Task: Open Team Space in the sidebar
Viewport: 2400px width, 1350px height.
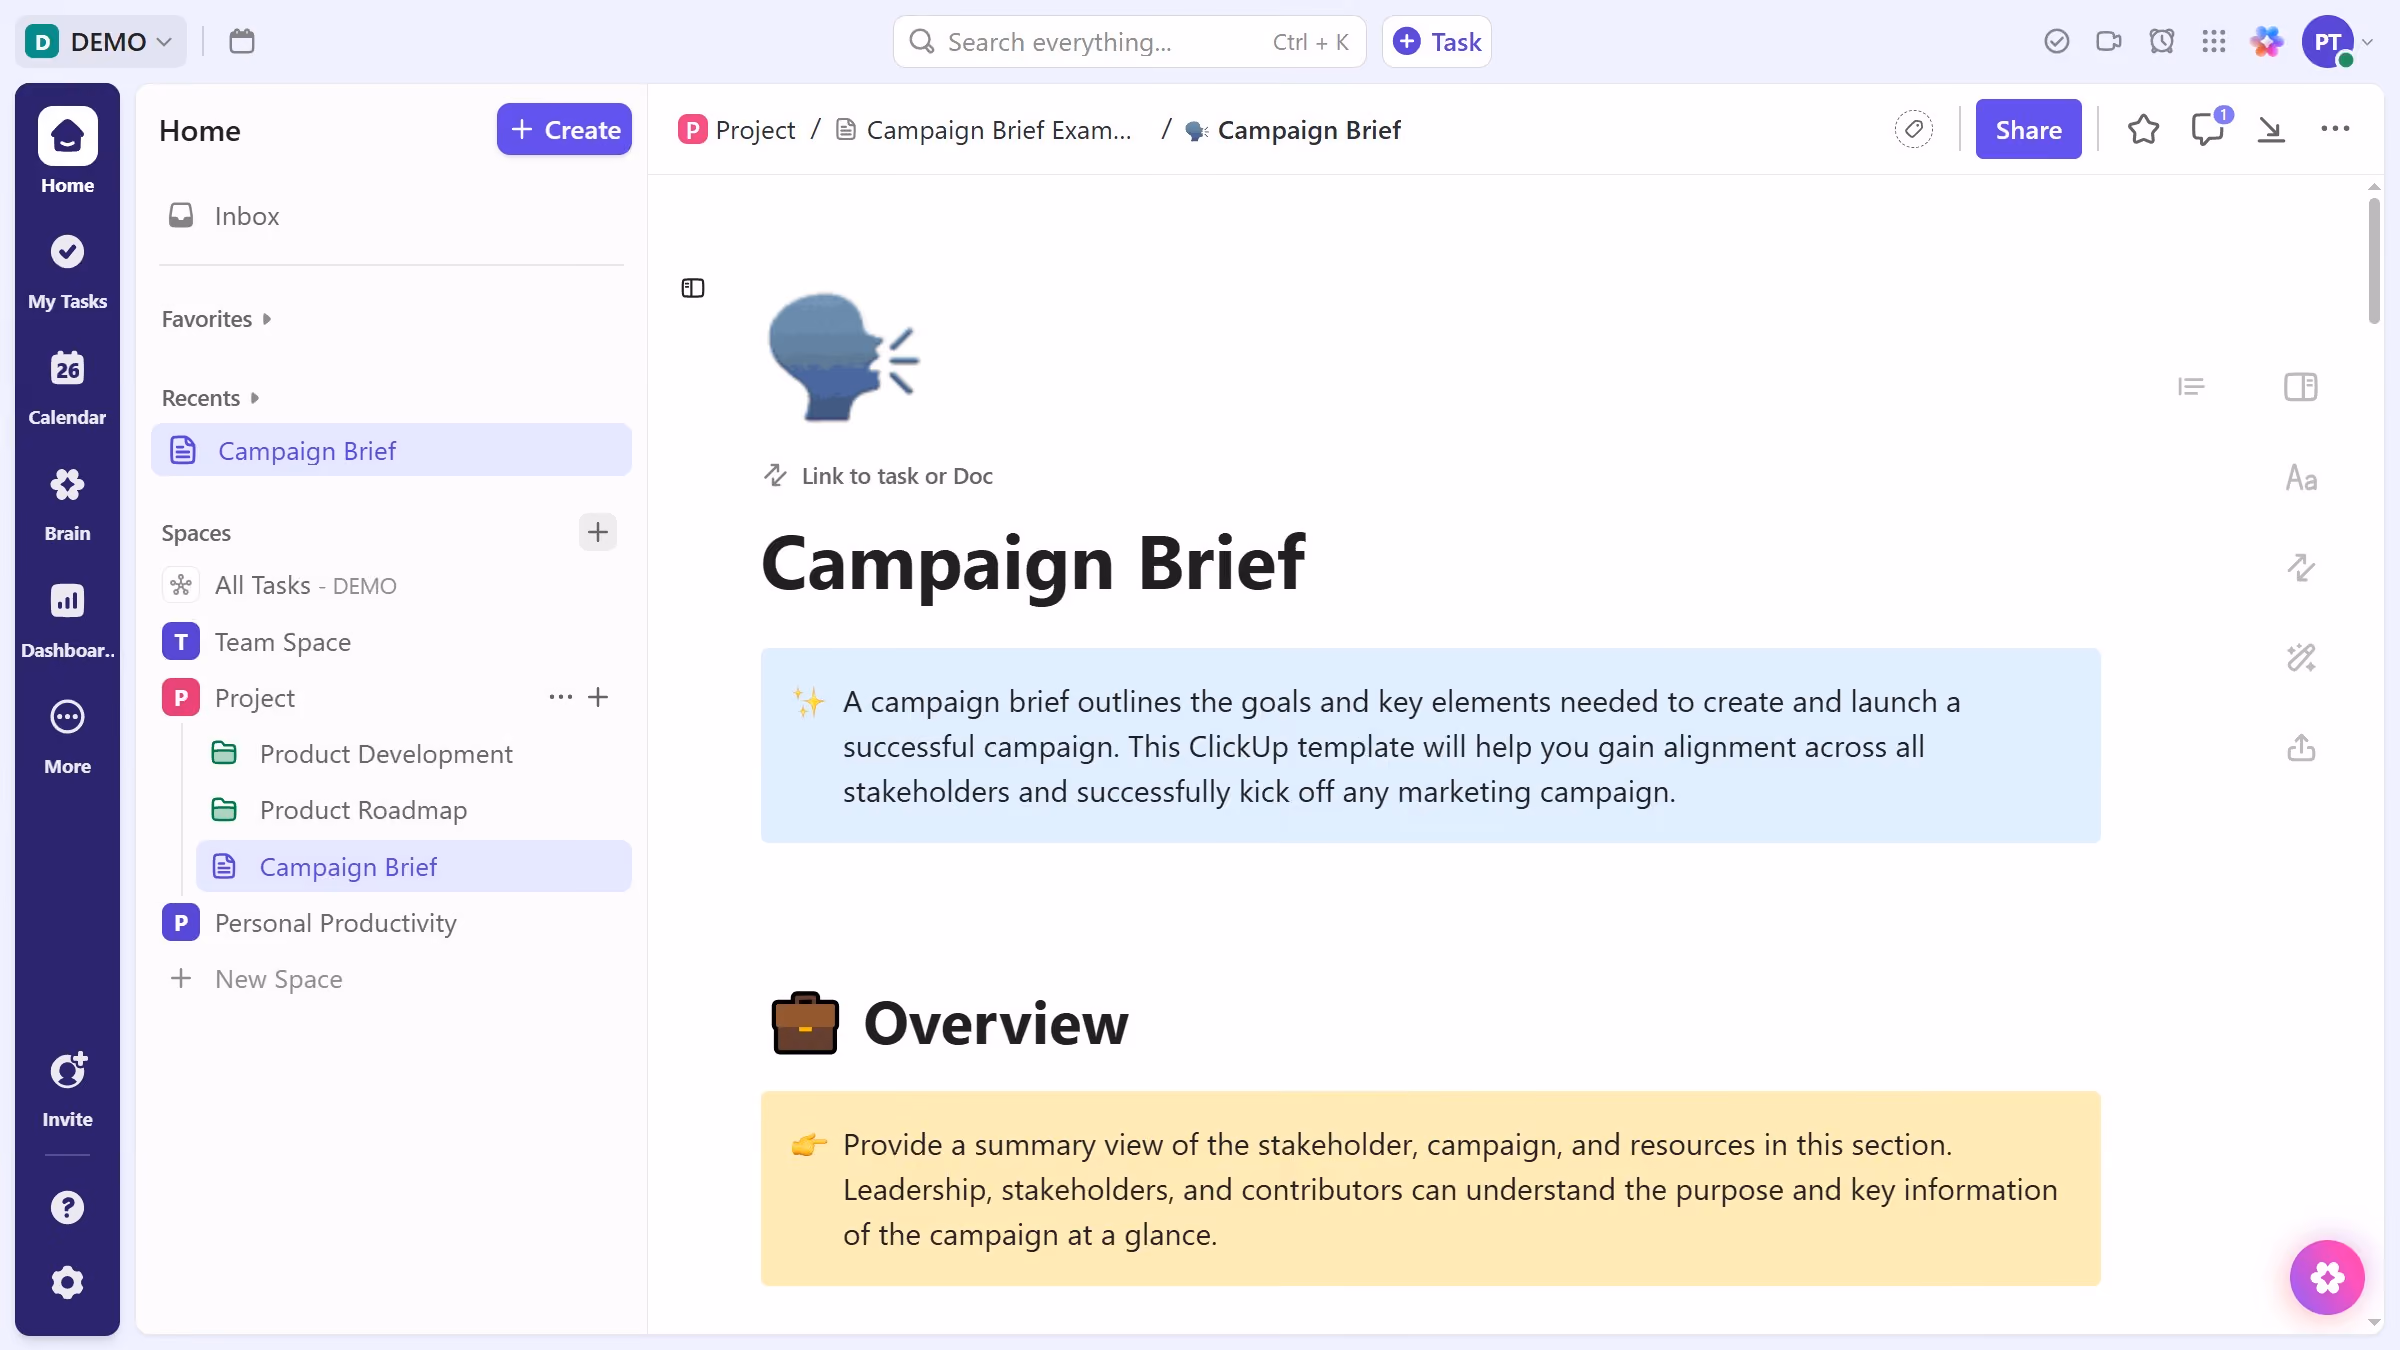Action: point(391,641)
